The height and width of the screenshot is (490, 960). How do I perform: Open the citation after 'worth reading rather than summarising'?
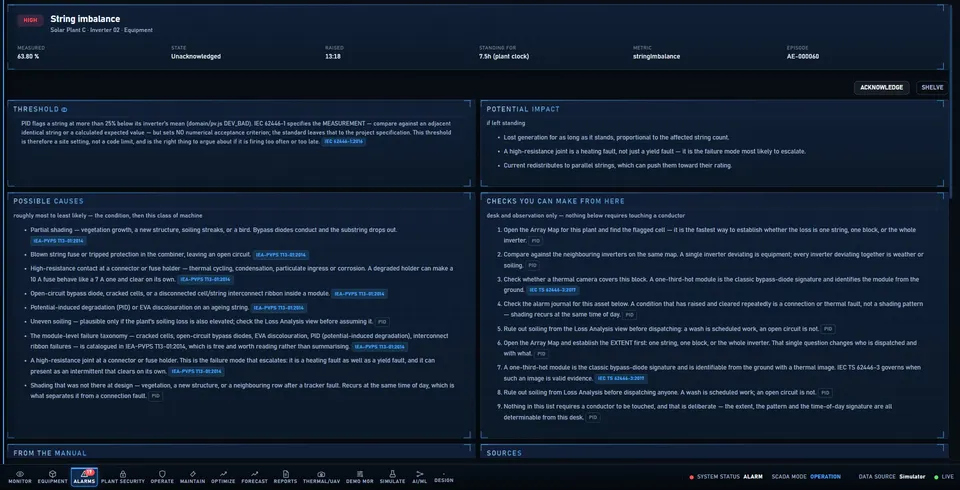(x=379, y=347)
